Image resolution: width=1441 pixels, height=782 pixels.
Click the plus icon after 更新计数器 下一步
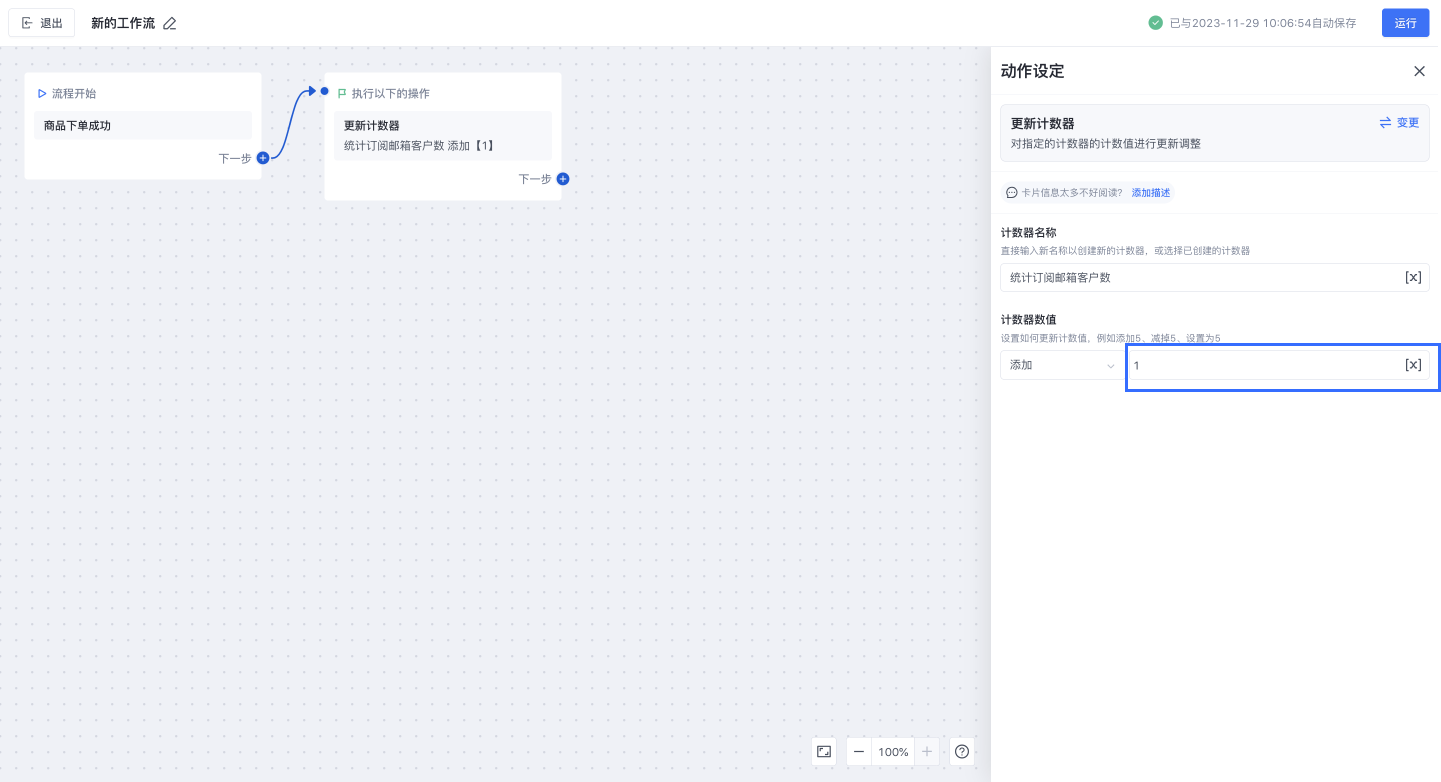coord(563,179)
